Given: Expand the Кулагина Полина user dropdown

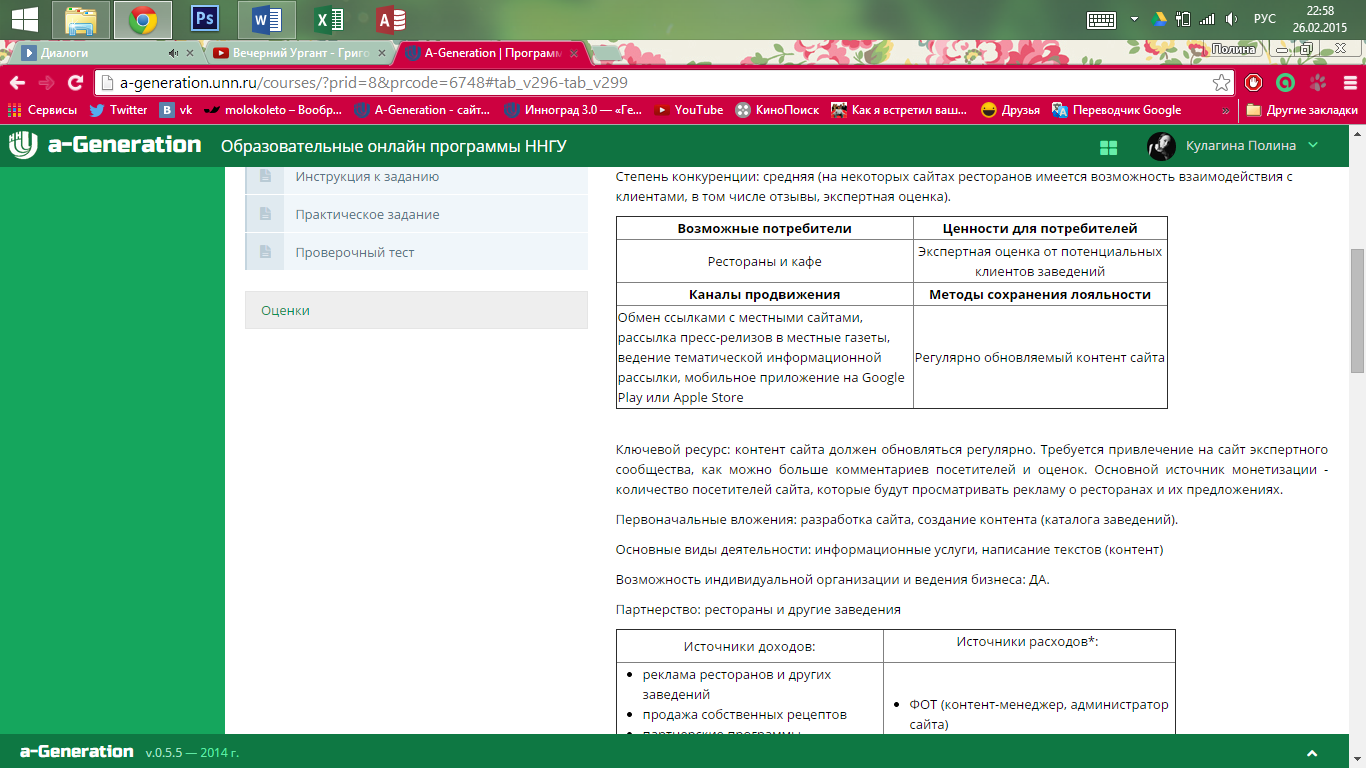Looking at the screenshot, I should (x=1313, y=145).
